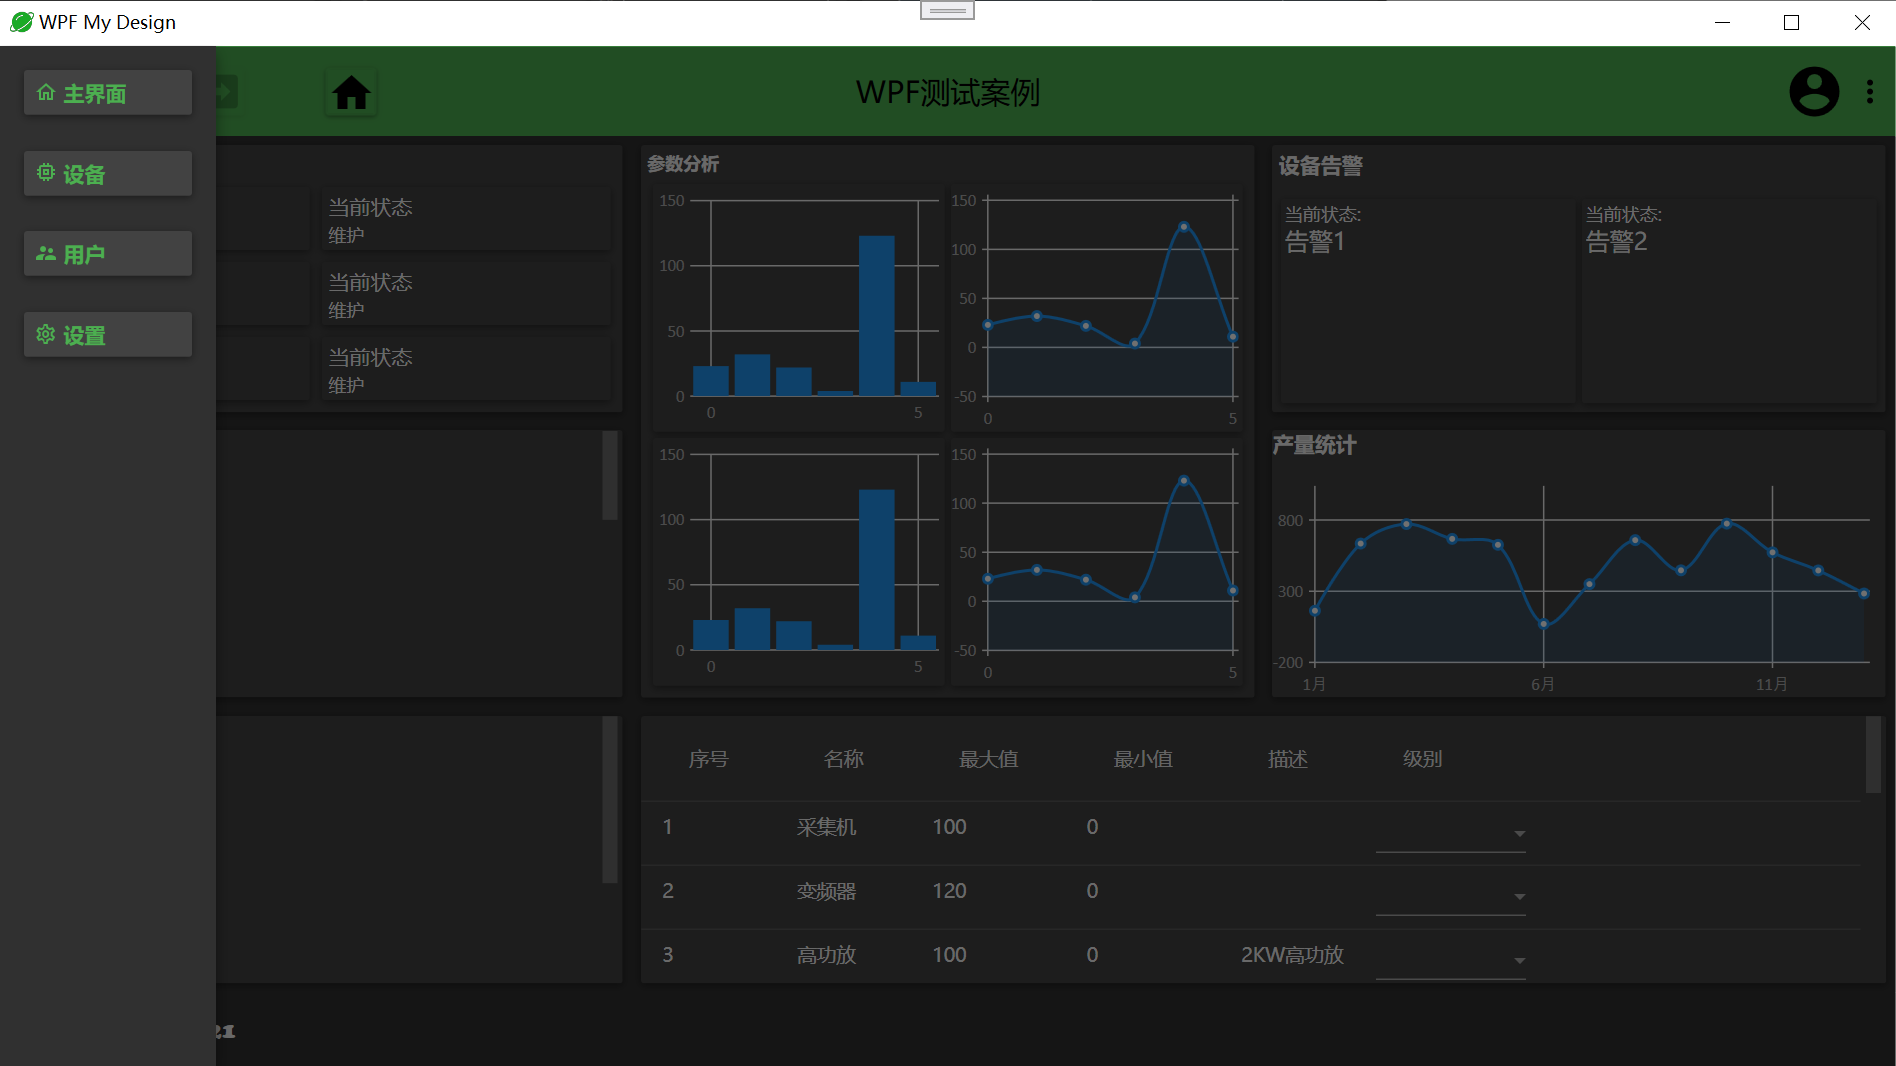Open the three-dot more options menu

point(1870,92)
